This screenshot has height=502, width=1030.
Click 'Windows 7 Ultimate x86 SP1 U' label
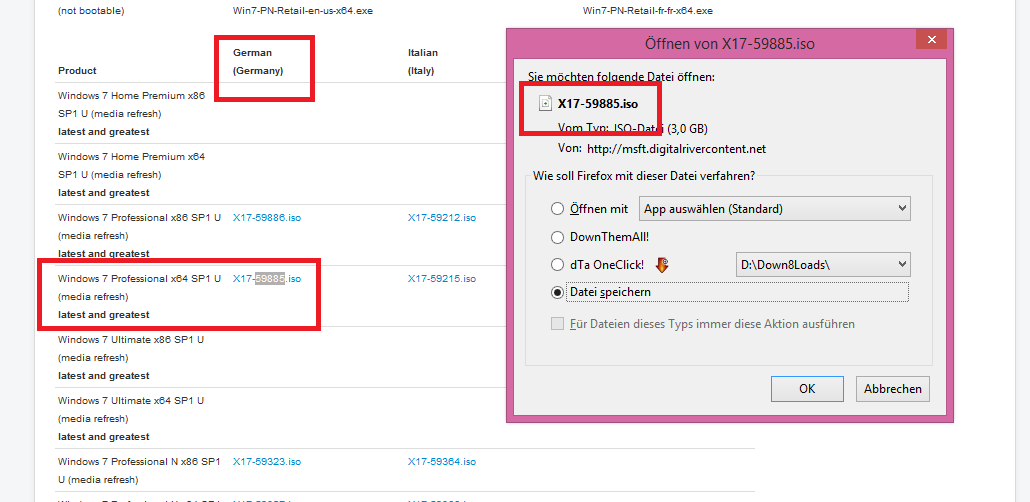click(x=131, y=340)
